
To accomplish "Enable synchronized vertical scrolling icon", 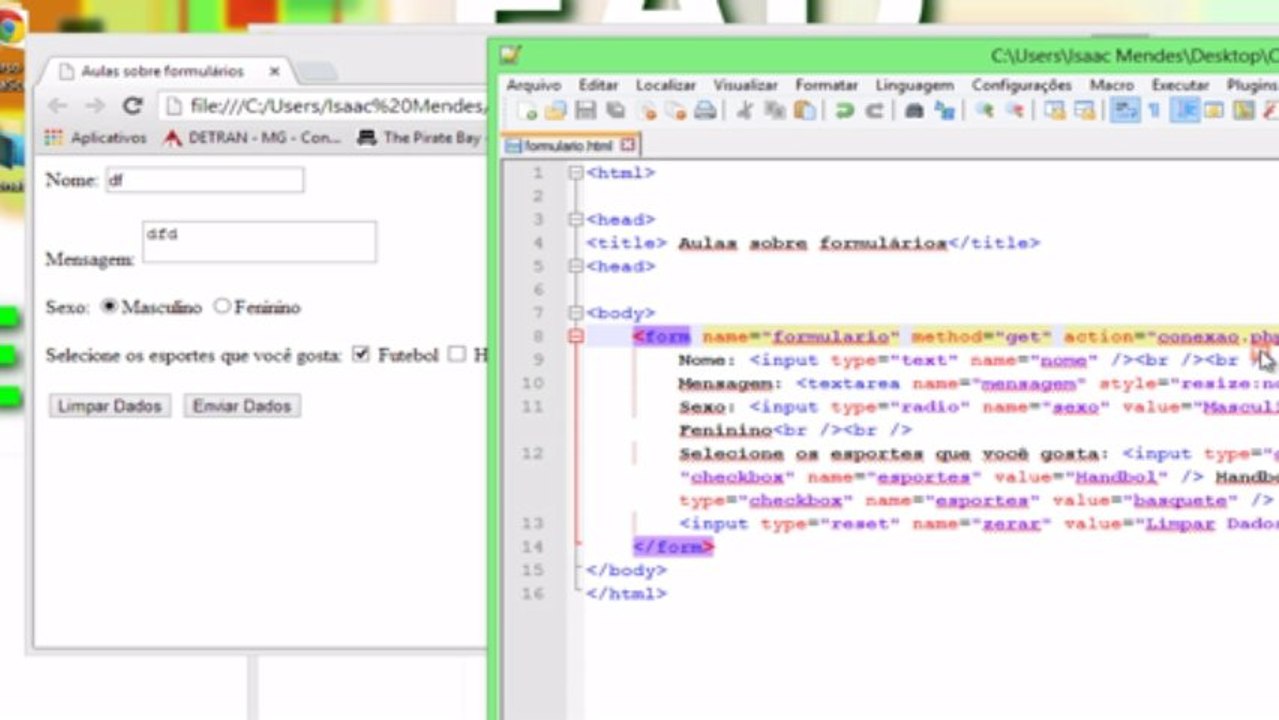I will point(1055,110).
